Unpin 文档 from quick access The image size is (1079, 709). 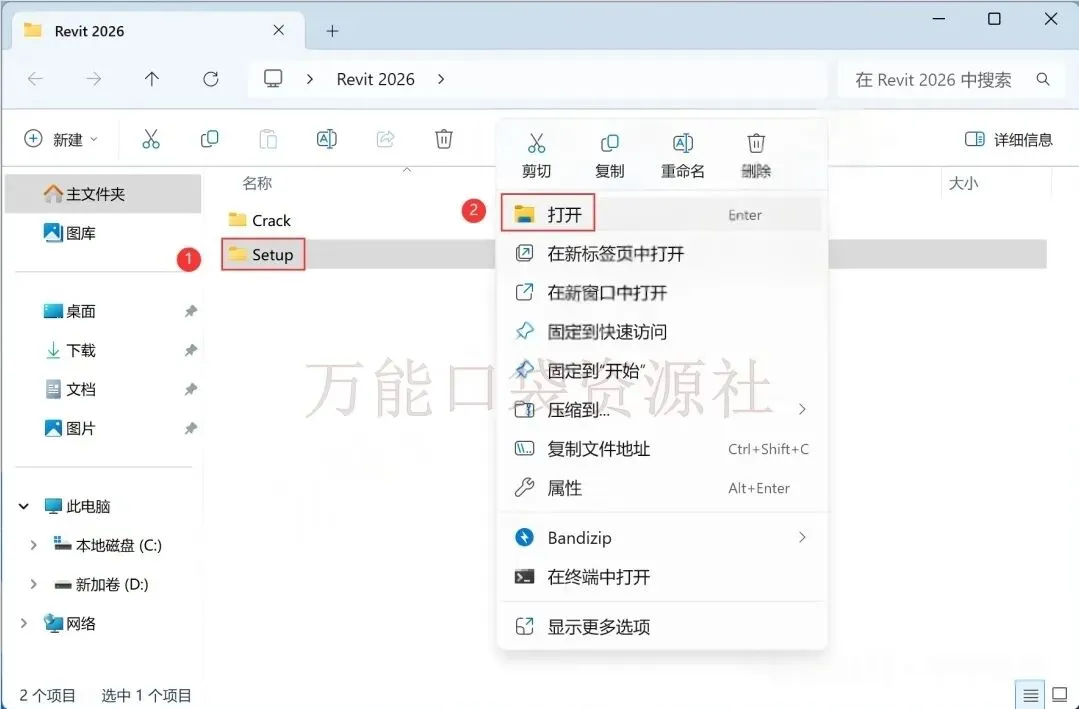pos(191,390)
